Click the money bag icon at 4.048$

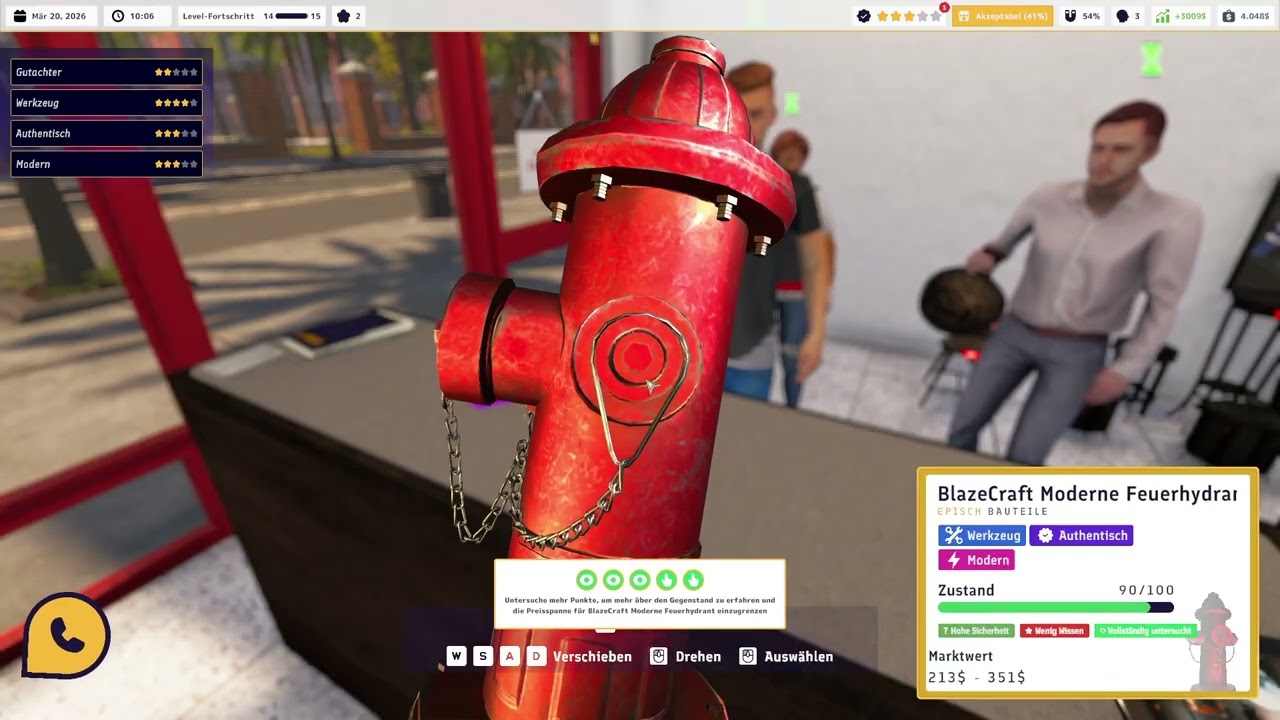tap(1228, 16)
